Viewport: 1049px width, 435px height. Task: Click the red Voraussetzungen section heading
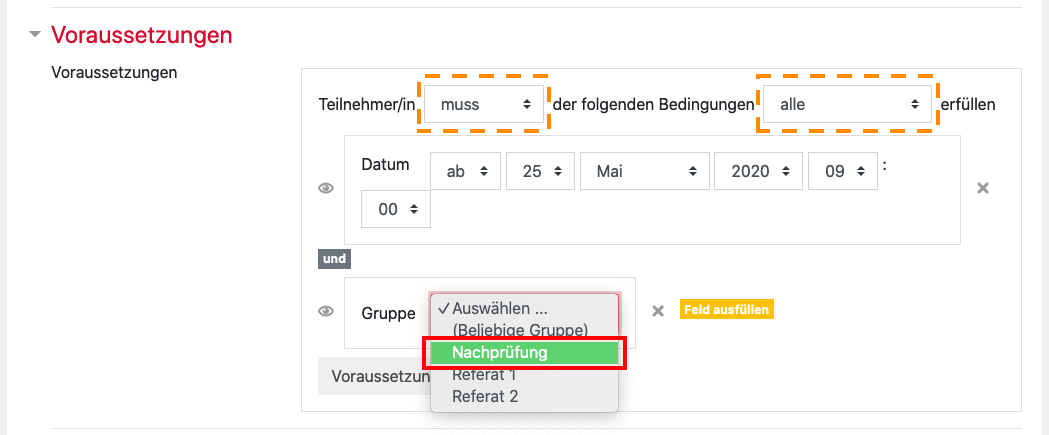141,35
